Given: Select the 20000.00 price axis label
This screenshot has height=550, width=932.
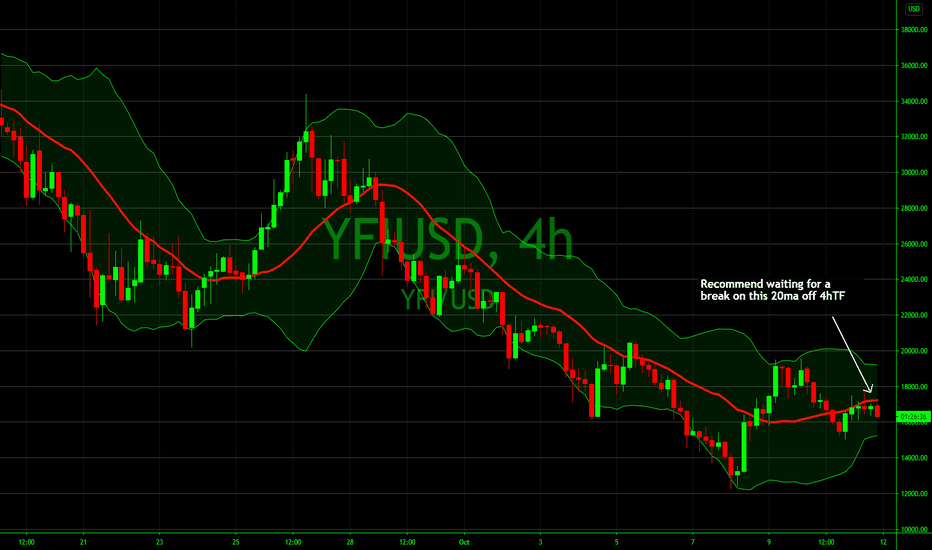Looking at the screenshot, I should pyautogui.click(x=914, y=351).
